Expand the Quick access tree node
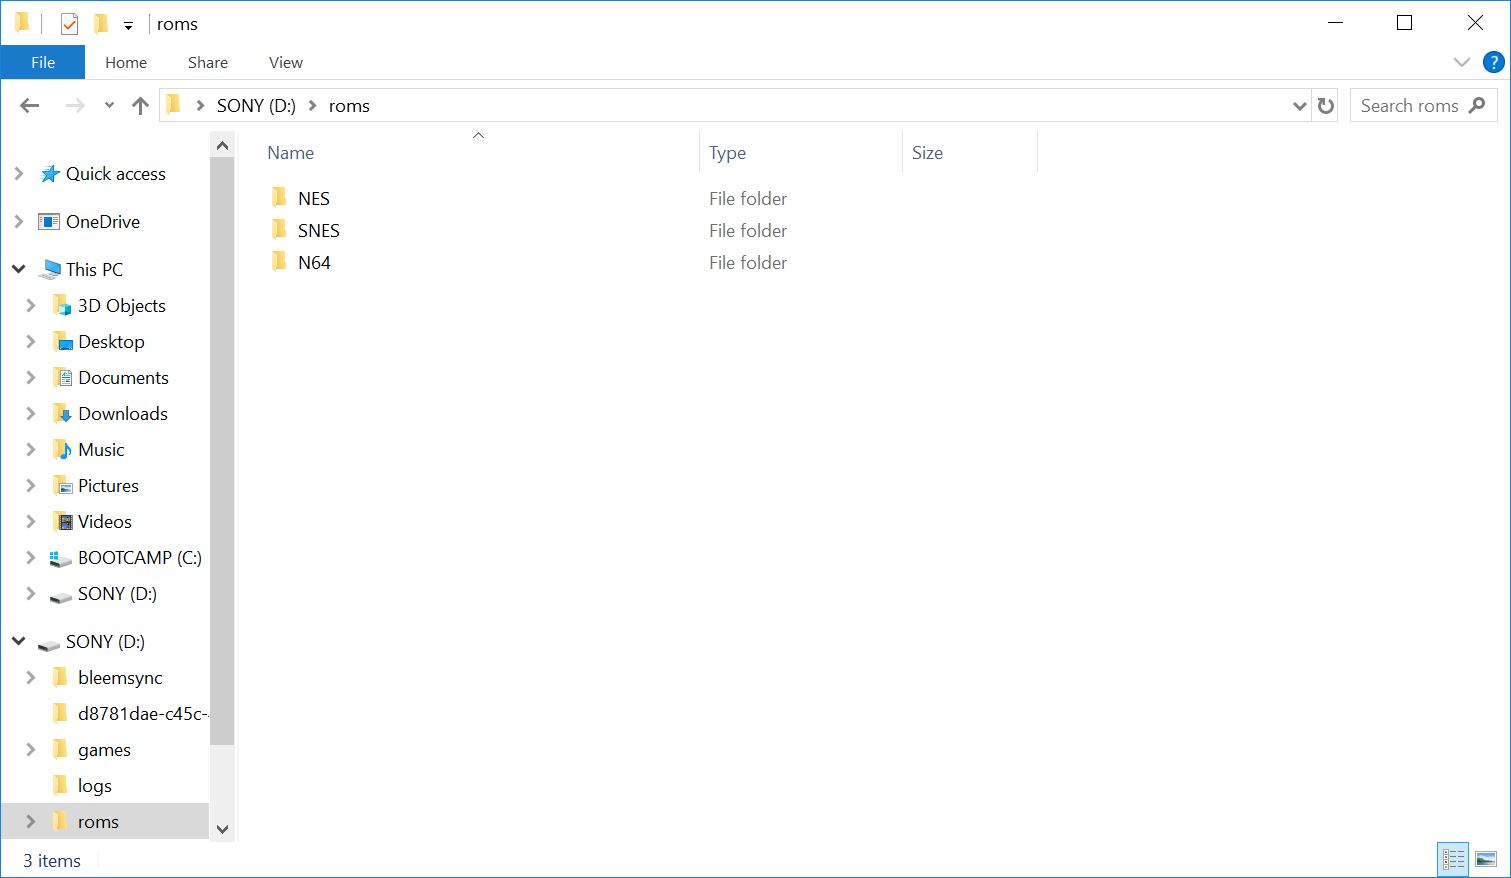This screenshot has height=878, width=1511. [x=18, y=174]
